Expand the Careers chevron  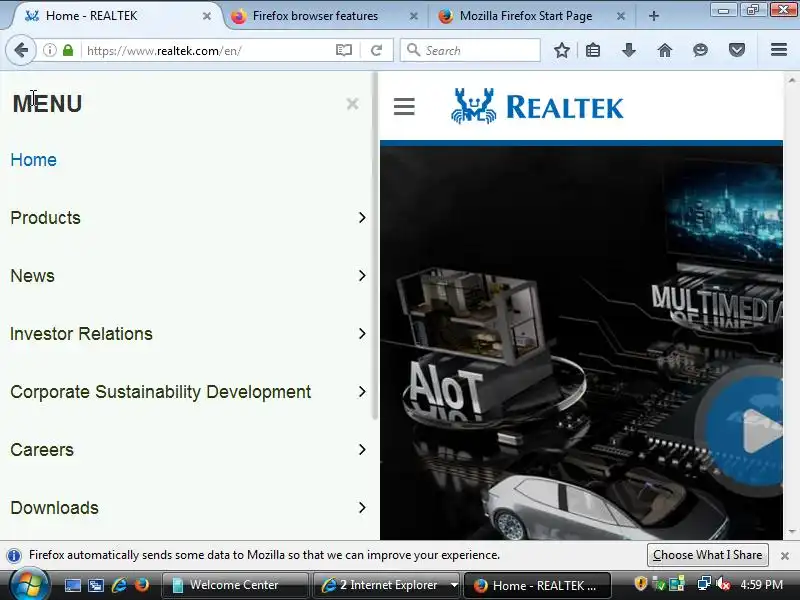[x=362, y=449]
